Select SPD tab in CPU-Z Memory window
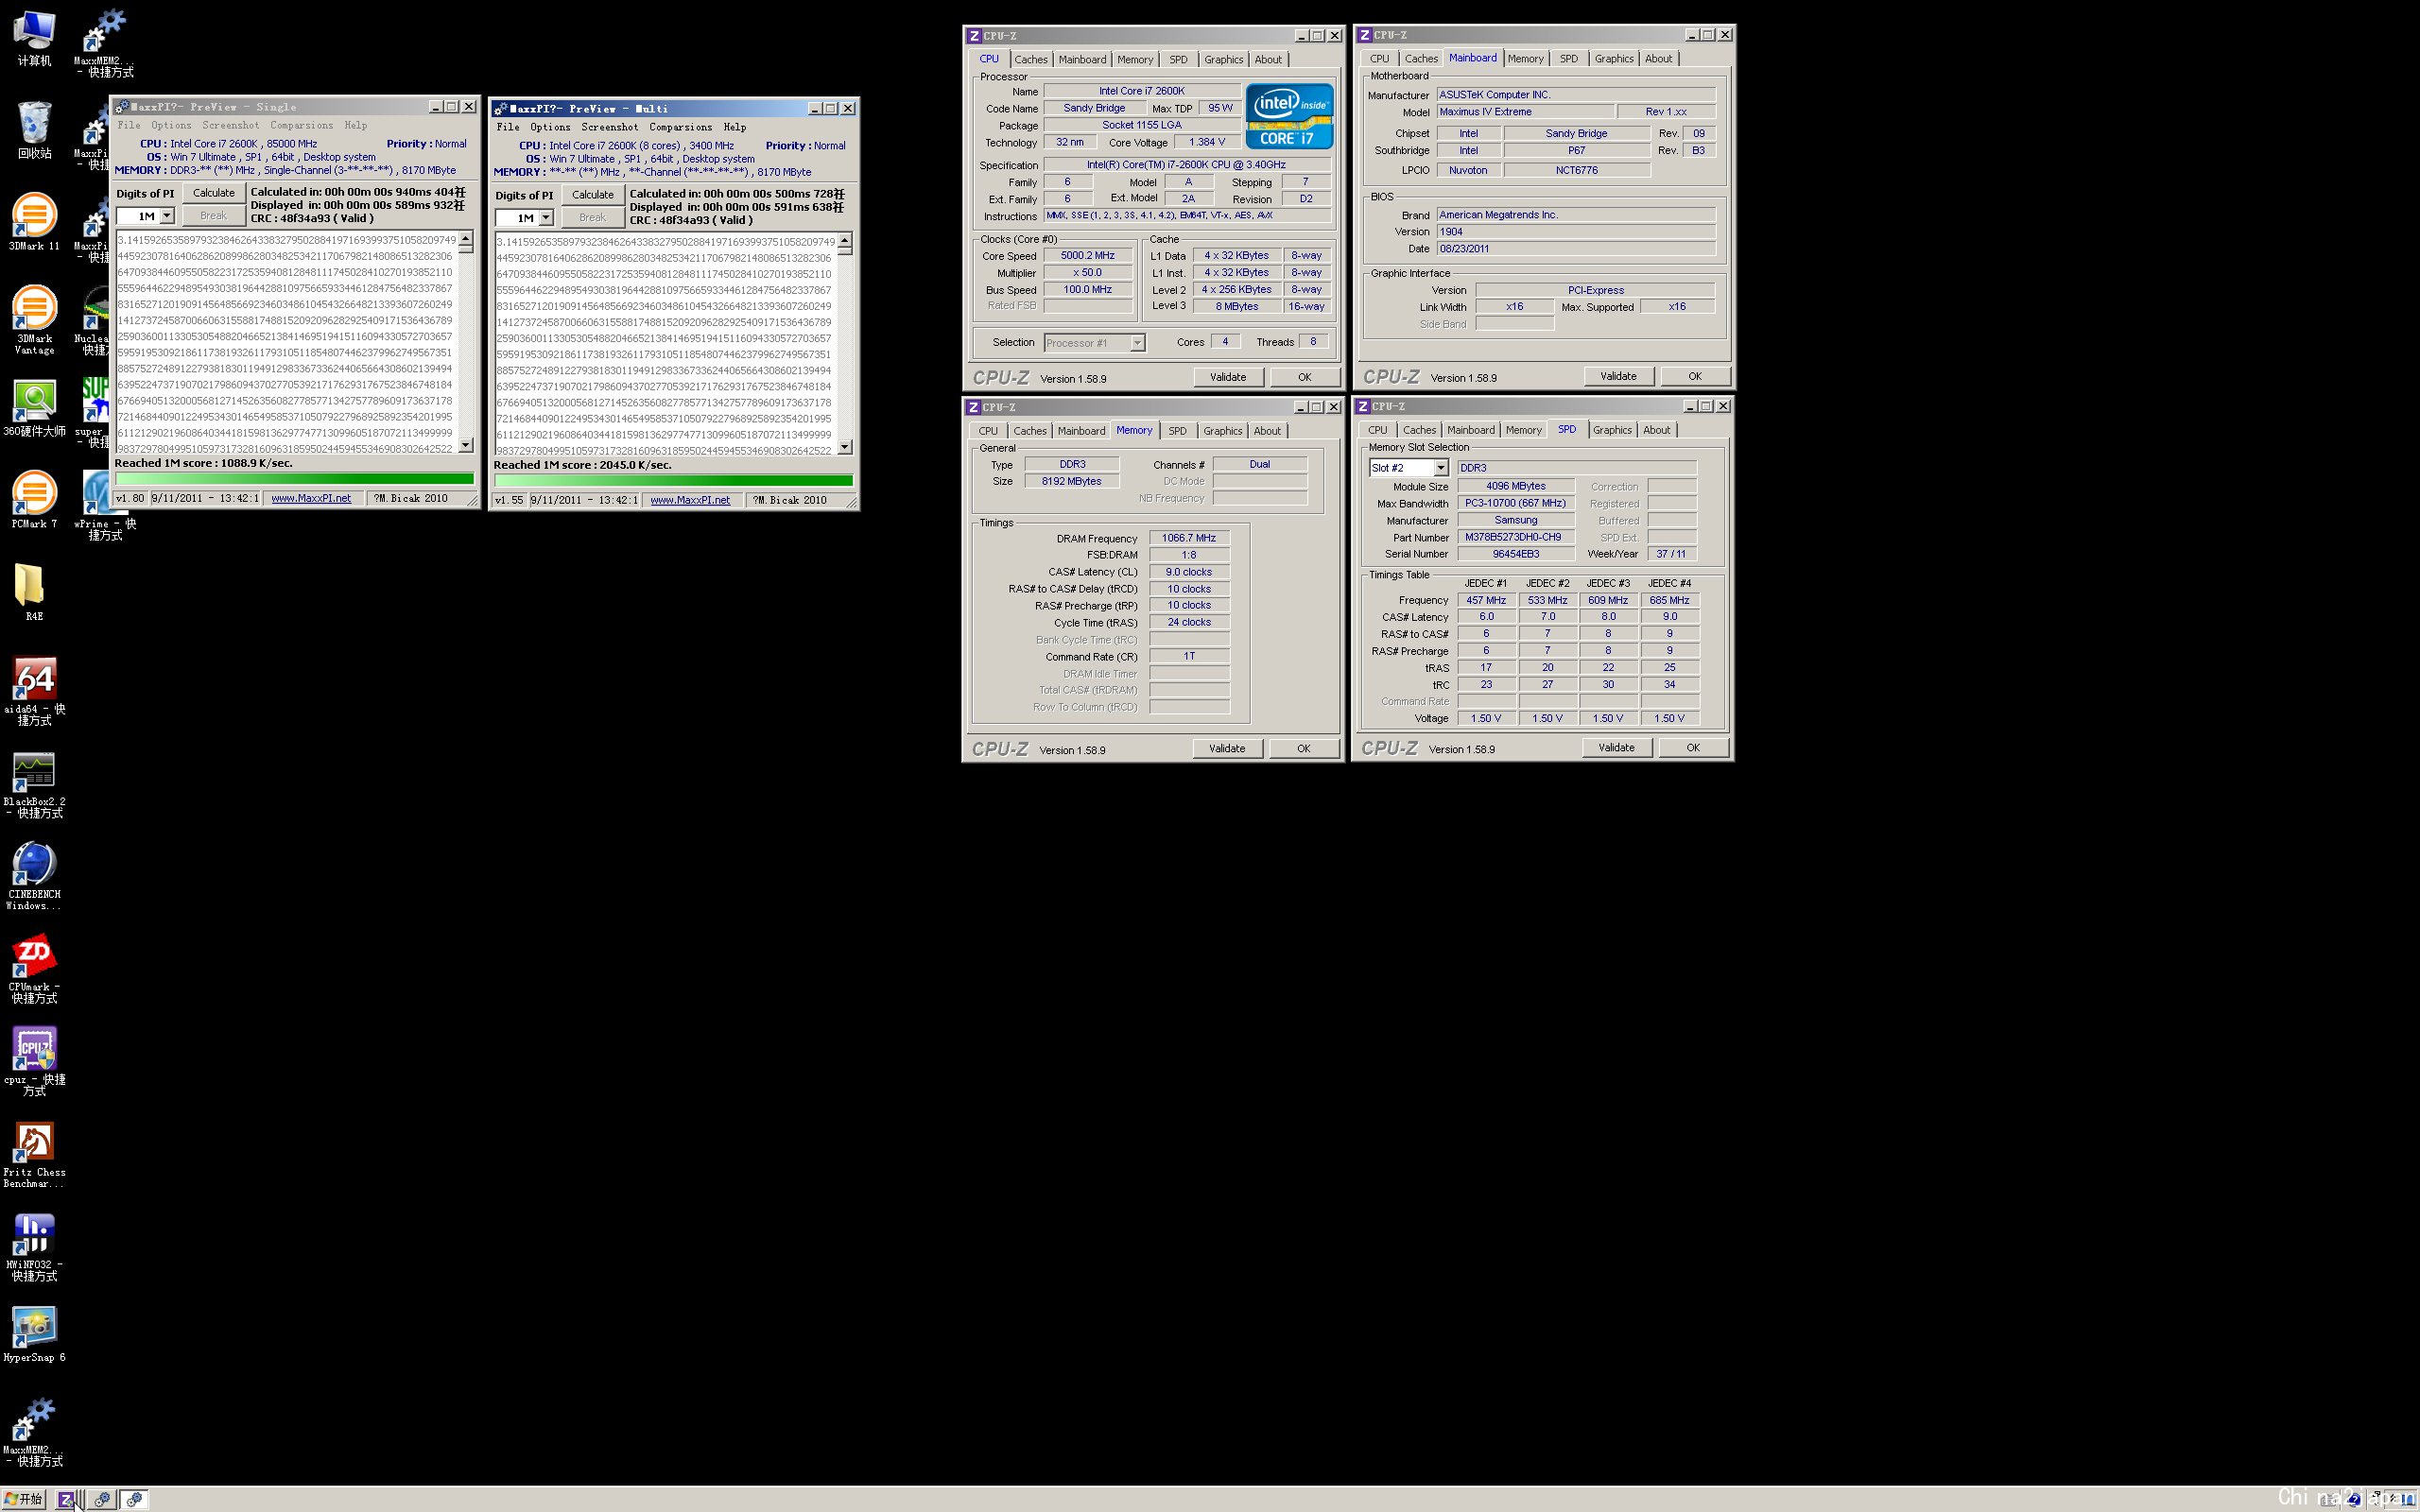 (1177, 431)
